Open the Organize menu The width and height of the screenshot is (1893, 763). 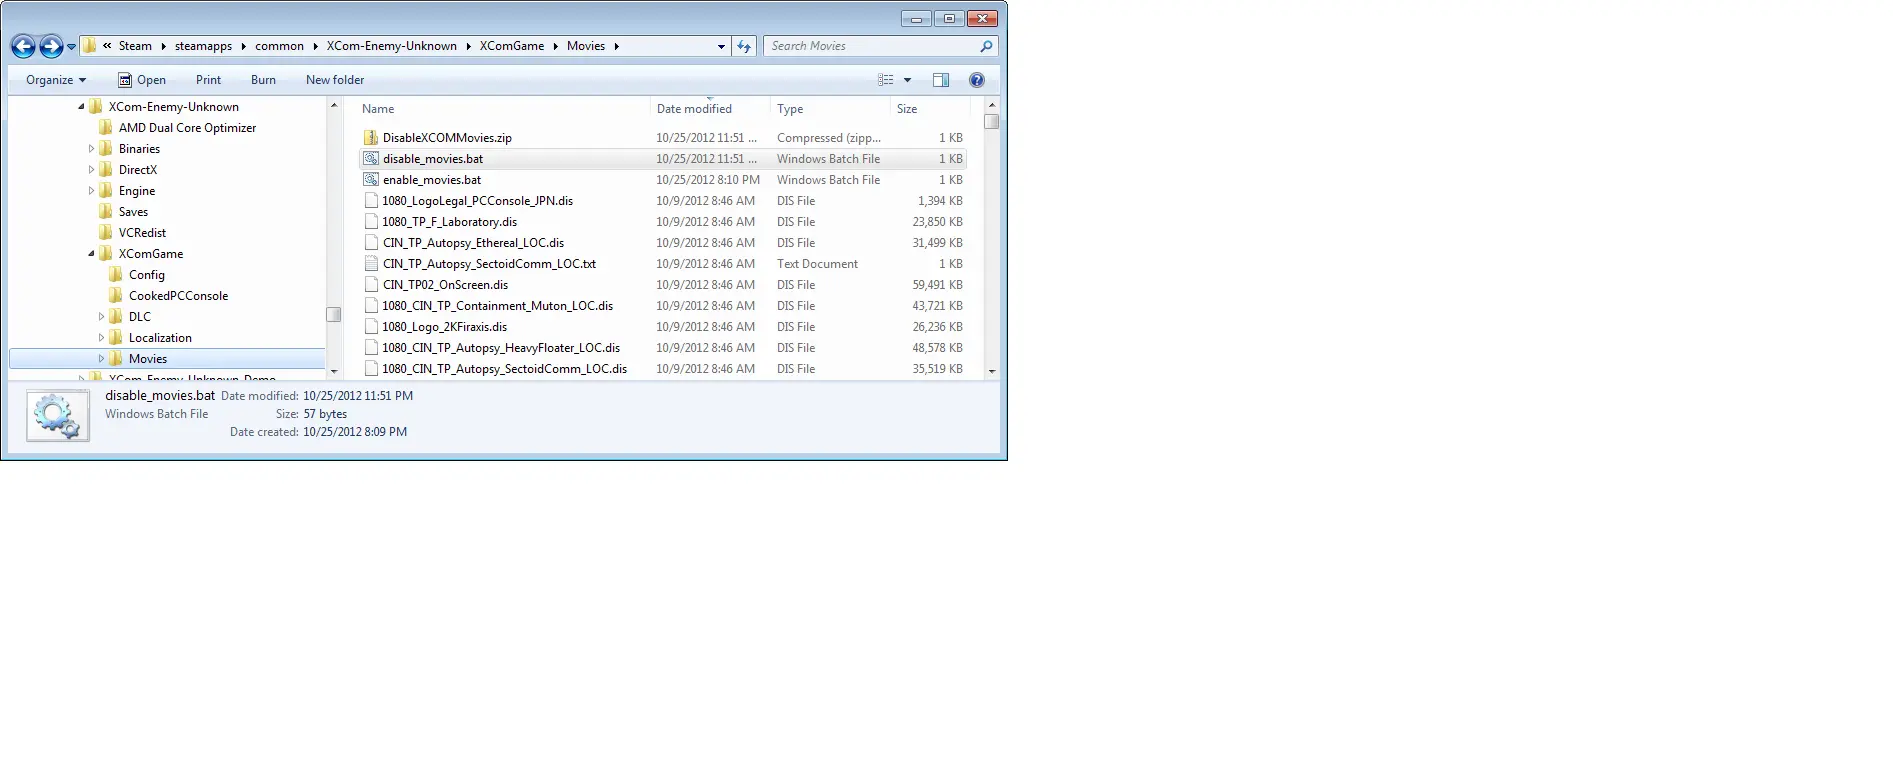[x=56, y=80]
